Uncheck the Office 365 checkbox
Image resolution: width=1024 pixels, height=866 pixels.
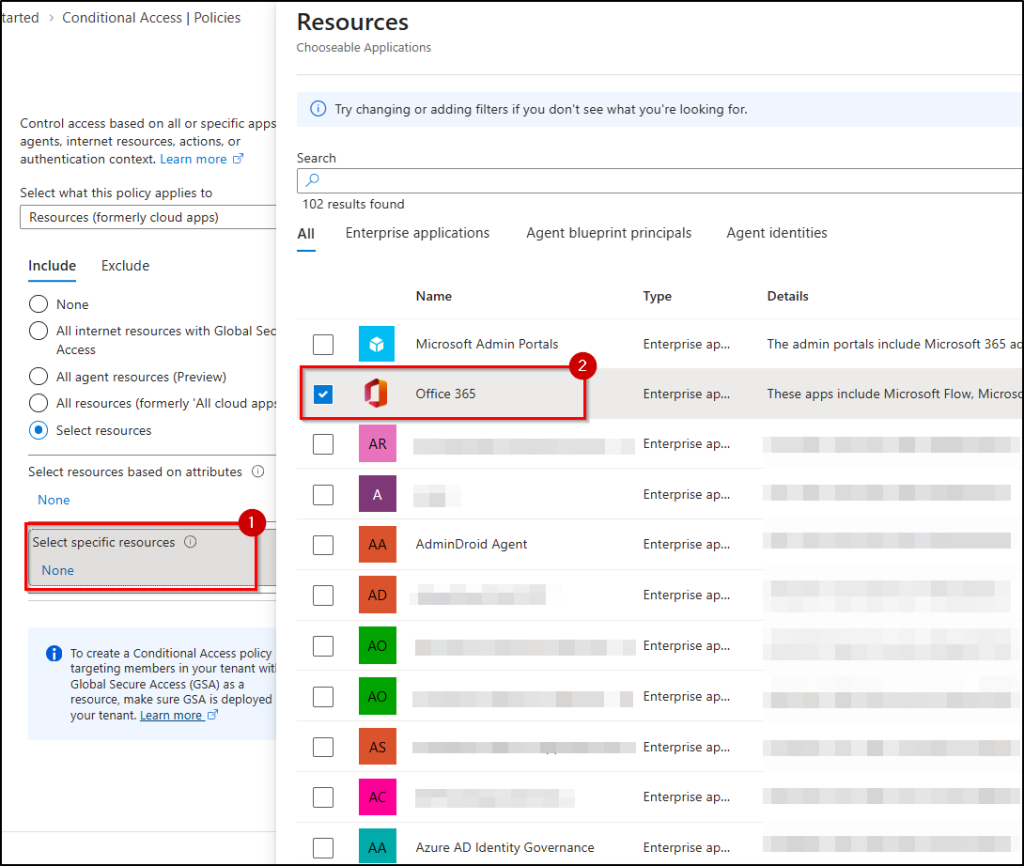click(323, 394)
